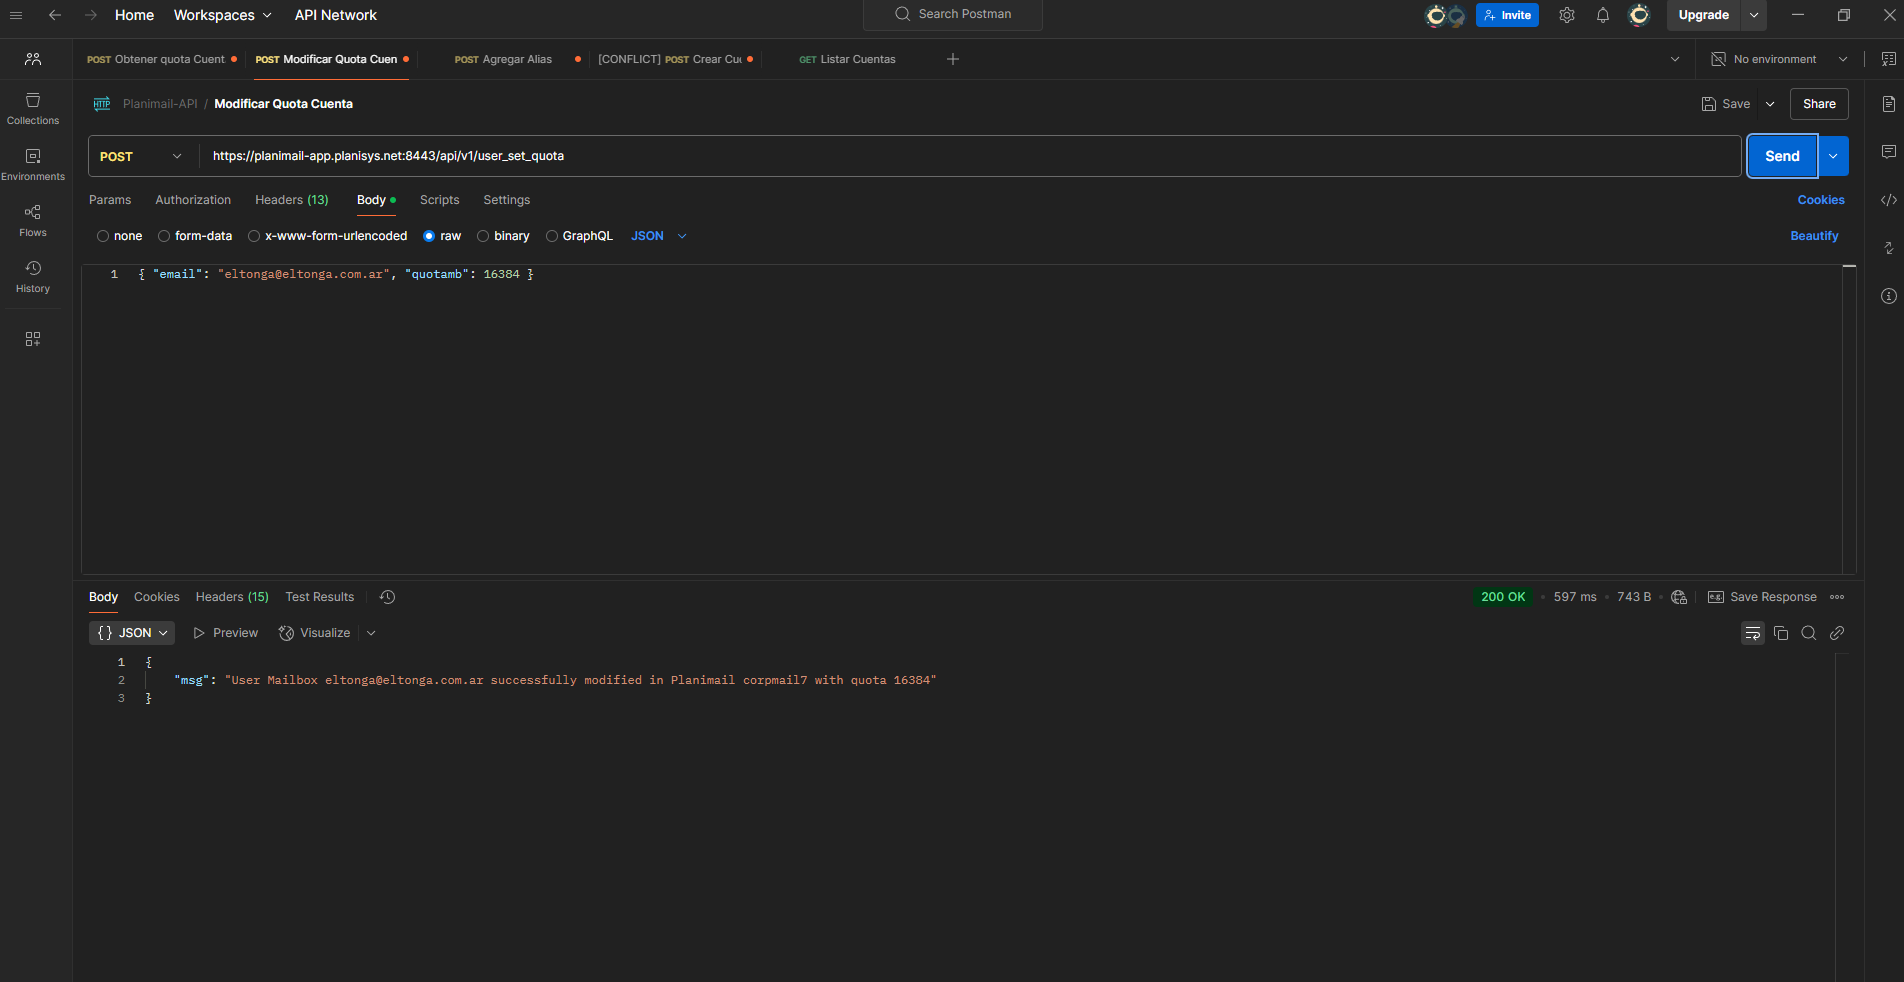Viewport: 1904px width, 982px height.
Task: Go forward using the forward arrow
Action: [x=91, y=15]
